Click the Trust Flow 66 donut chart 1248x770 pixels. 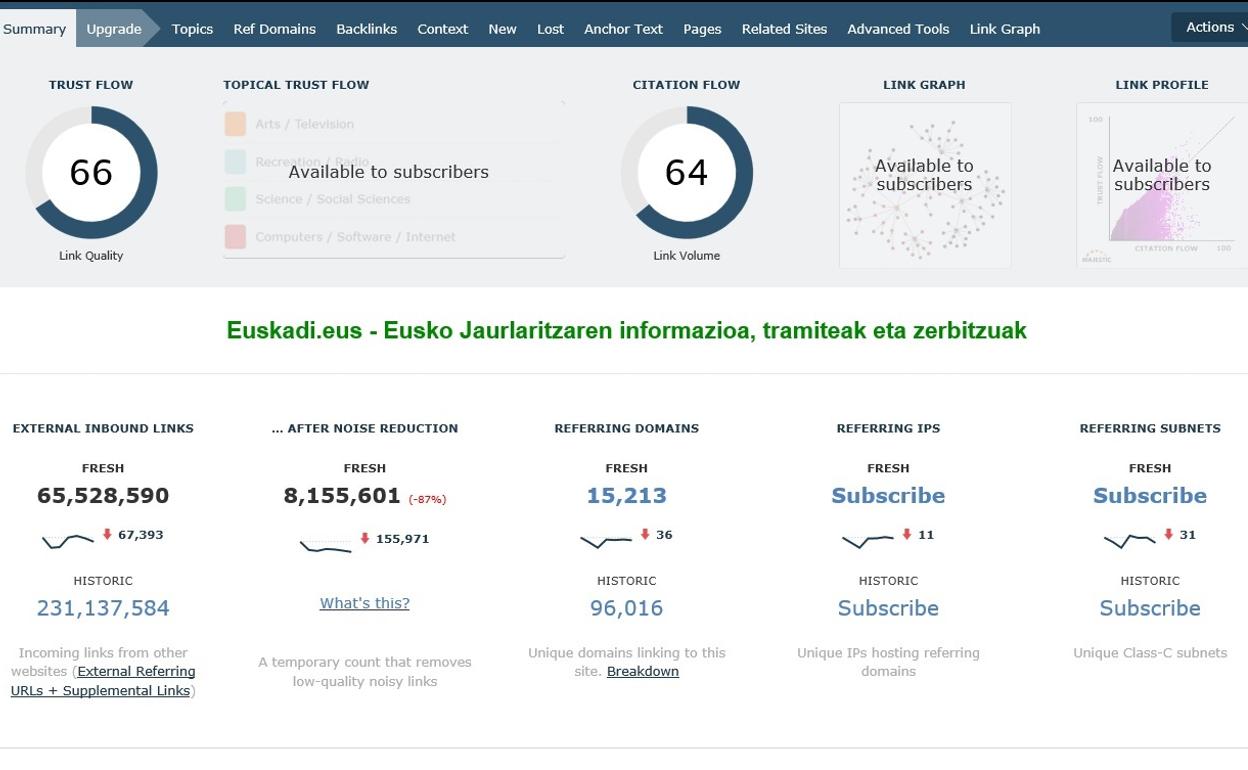pos(91,172)
